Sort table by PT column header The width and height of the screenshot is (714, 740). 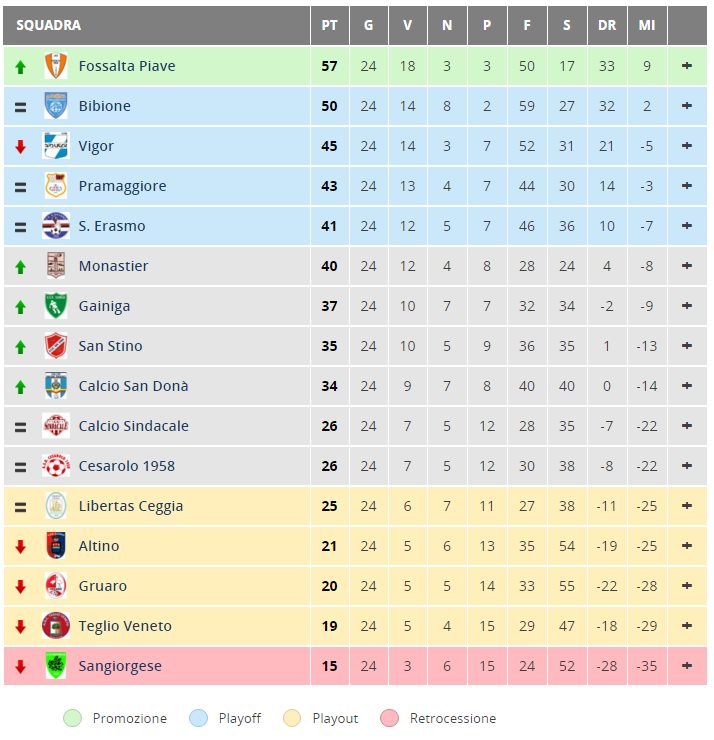[329, 25]
